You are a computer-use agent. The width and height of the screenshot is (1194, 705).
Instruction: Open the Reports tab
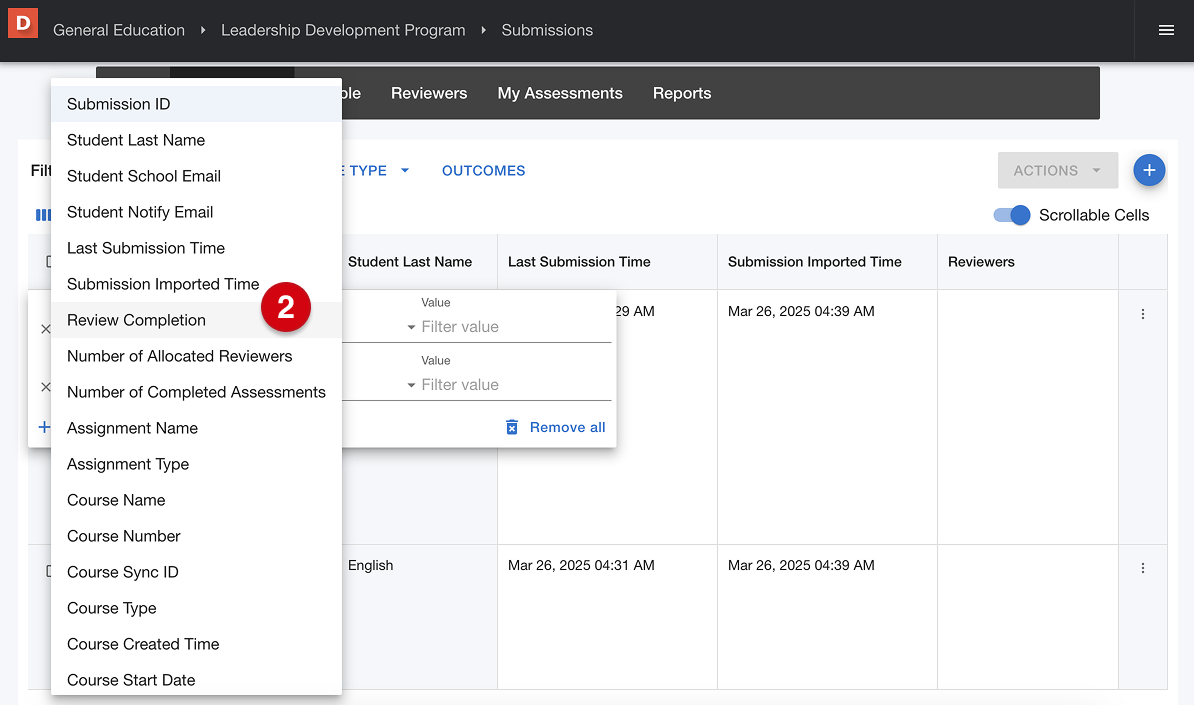coord(682,93)
